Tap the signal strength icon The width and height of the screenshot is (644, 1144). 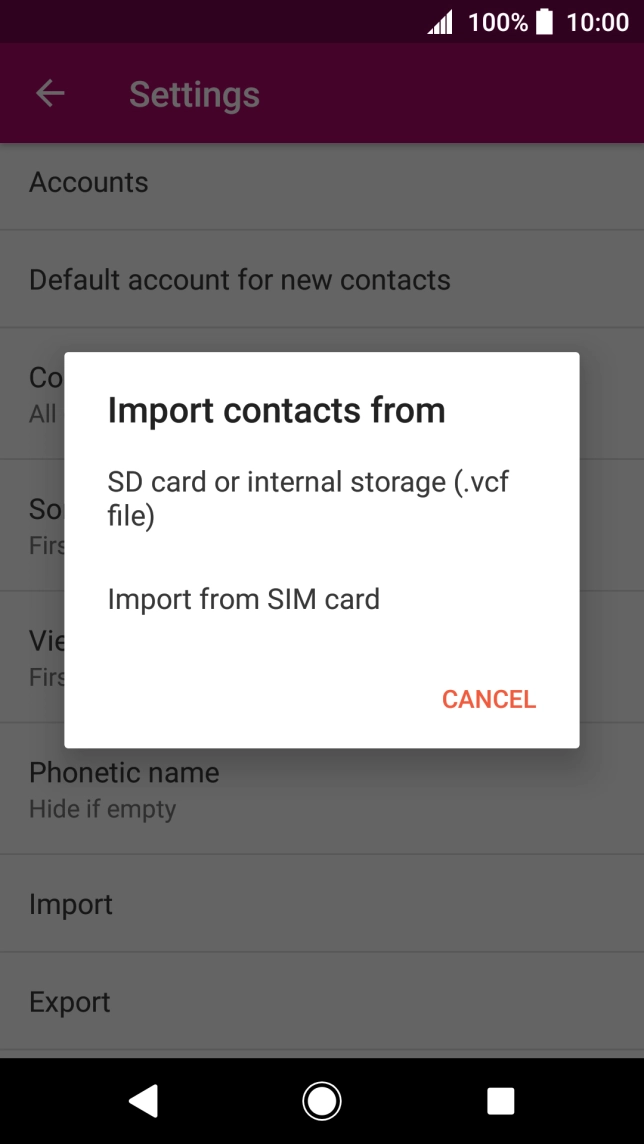coord(440,21)
